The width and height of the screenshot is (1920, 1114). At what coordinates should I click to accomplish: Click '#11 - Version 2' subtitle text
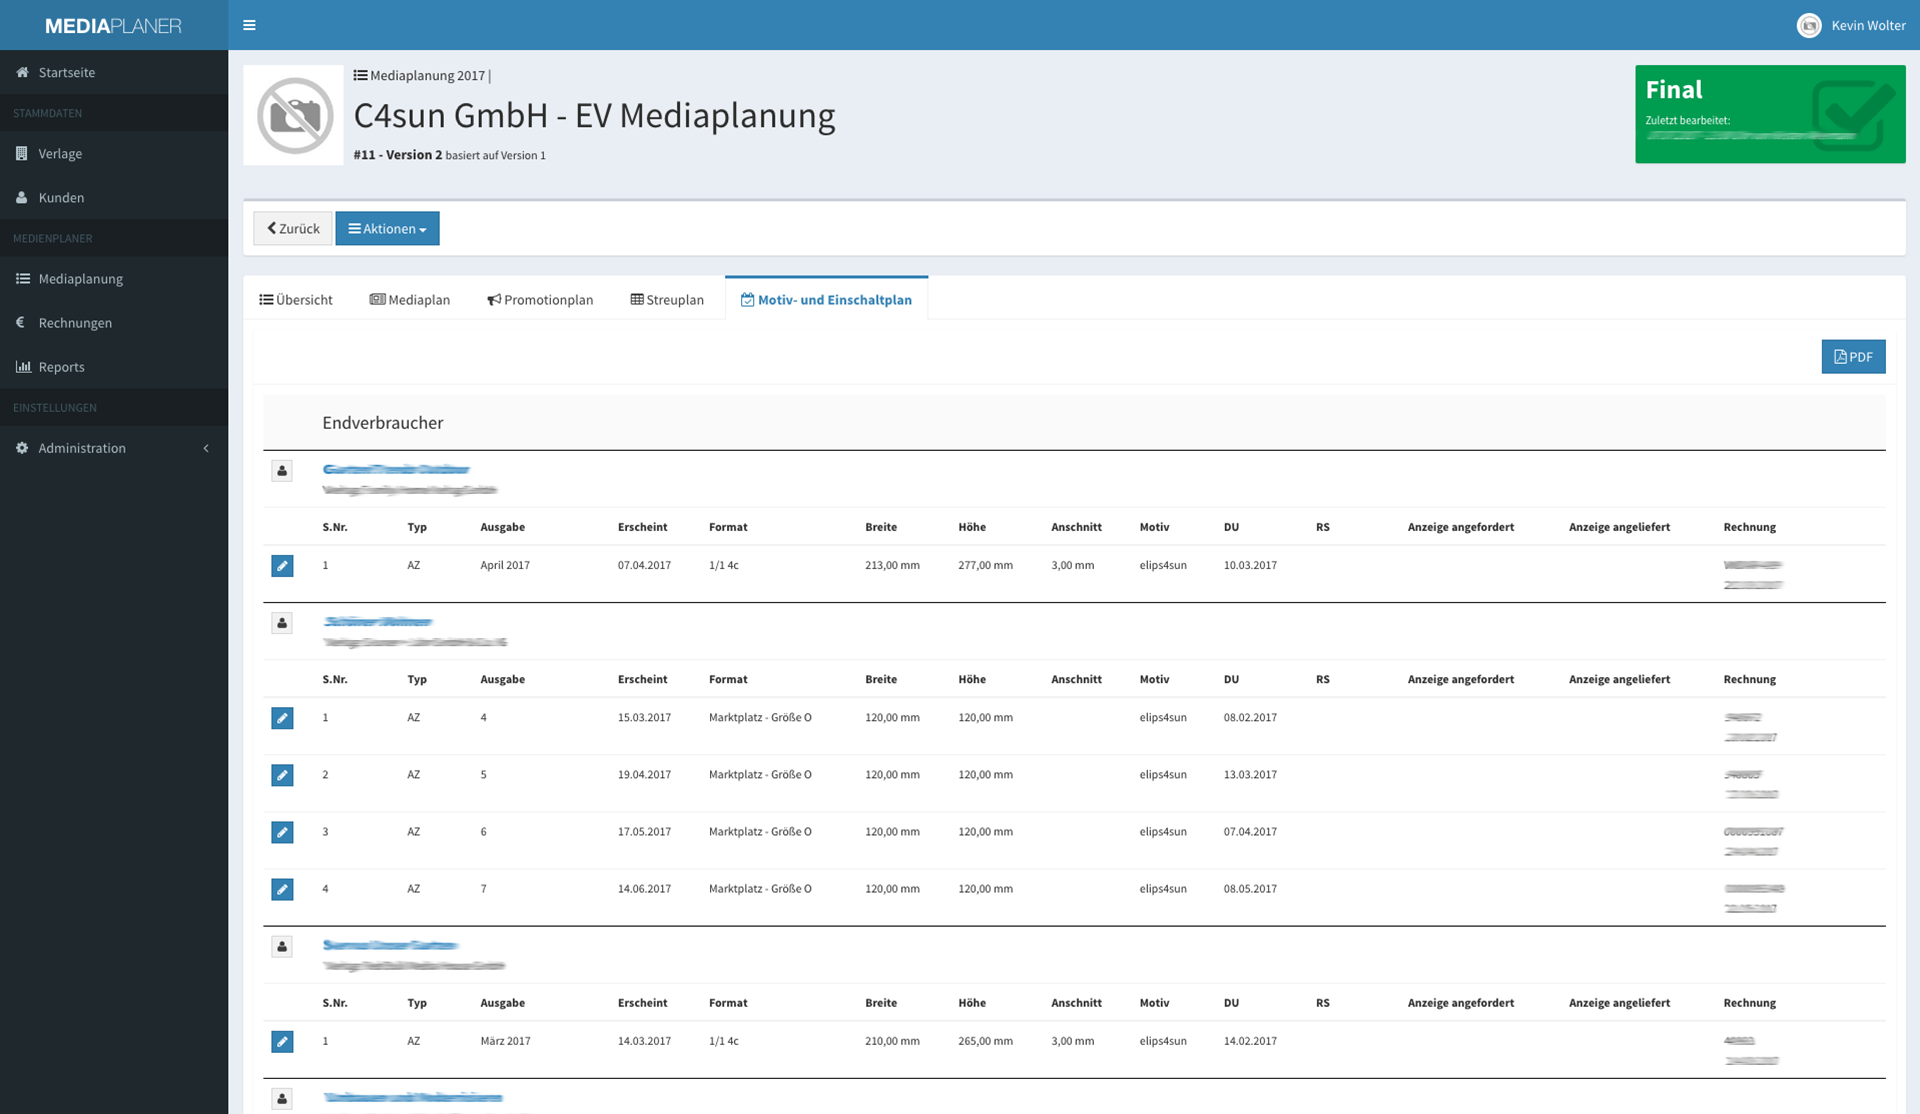[397, 155]
